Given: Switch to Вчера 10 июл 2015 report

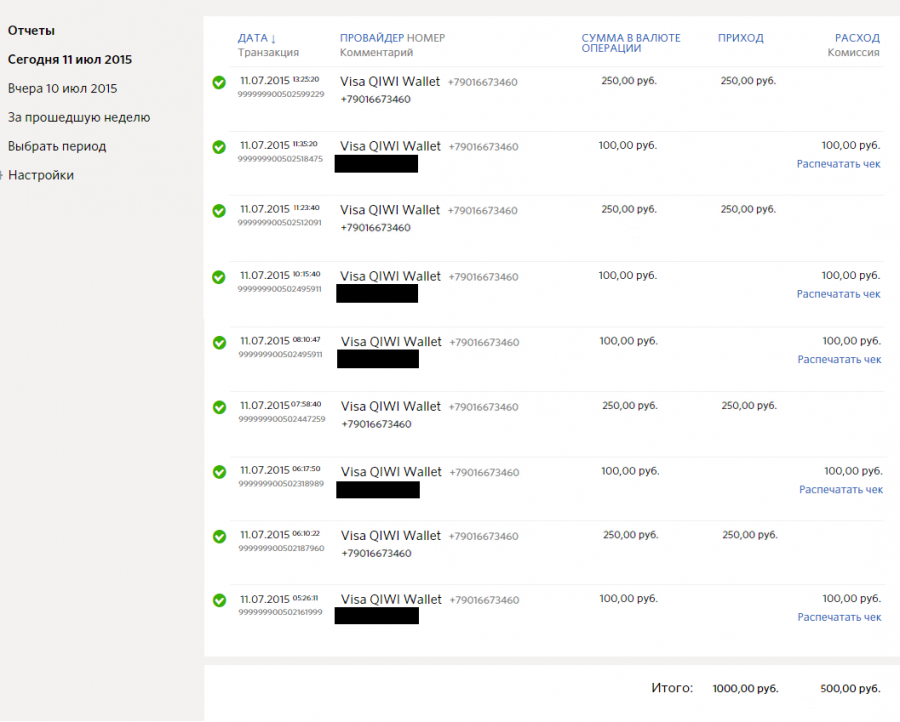Looking at the screenshot, I should (x=62, y=88).
